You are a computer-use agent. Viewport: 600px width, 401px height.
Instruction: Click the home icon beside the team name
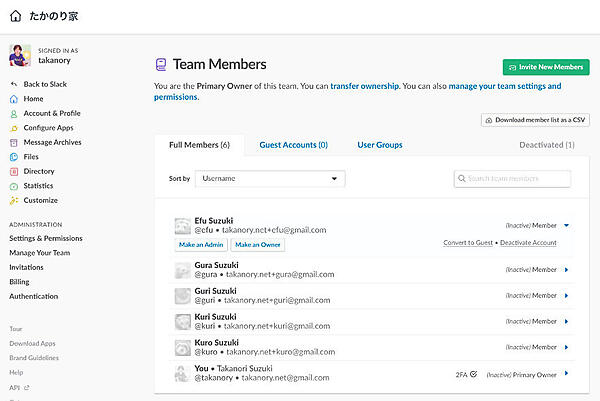[15, 16]
